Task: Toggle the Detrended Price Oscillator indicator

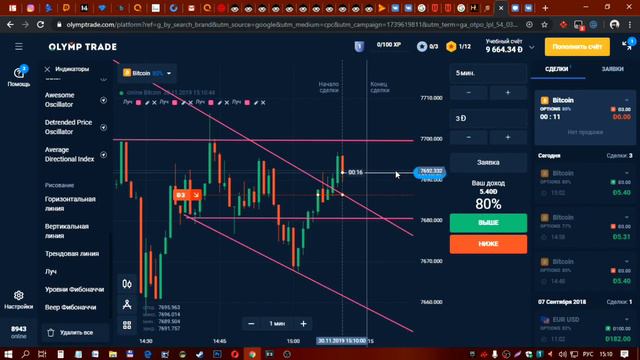Action: (x=104, y=127)
